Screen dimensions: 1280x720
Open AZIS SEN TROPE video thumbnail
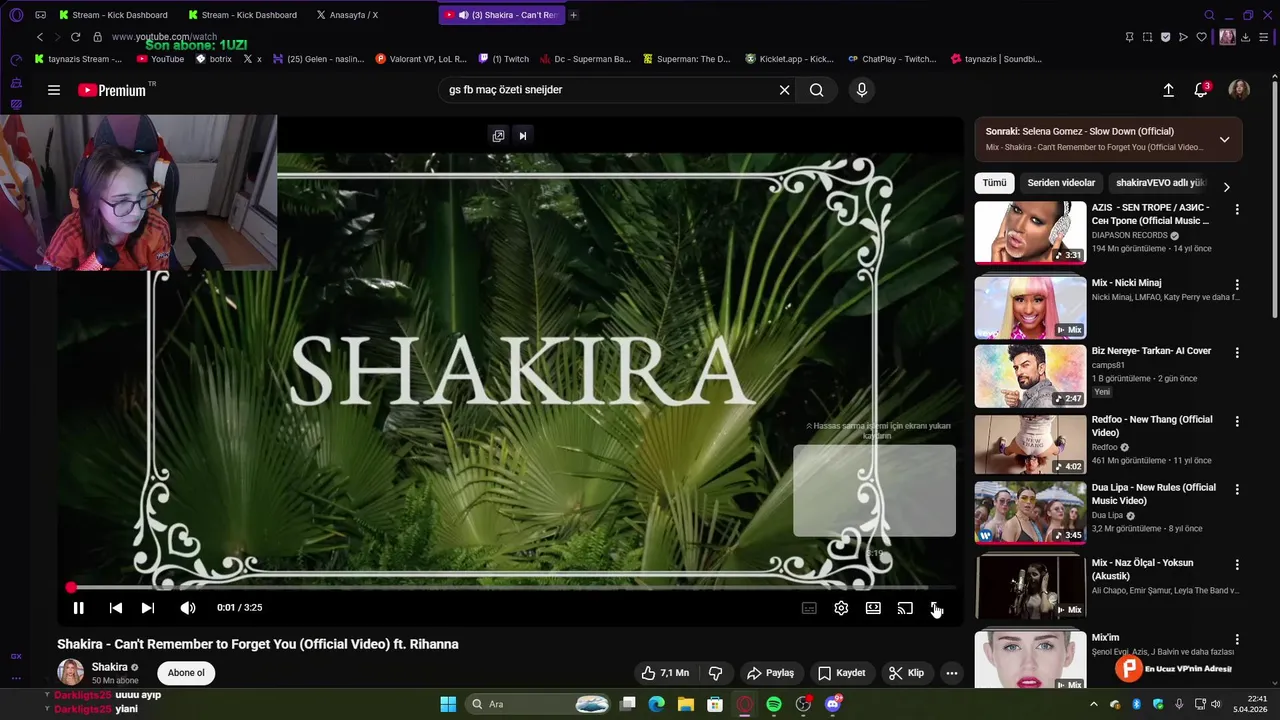click(1030, 232)
